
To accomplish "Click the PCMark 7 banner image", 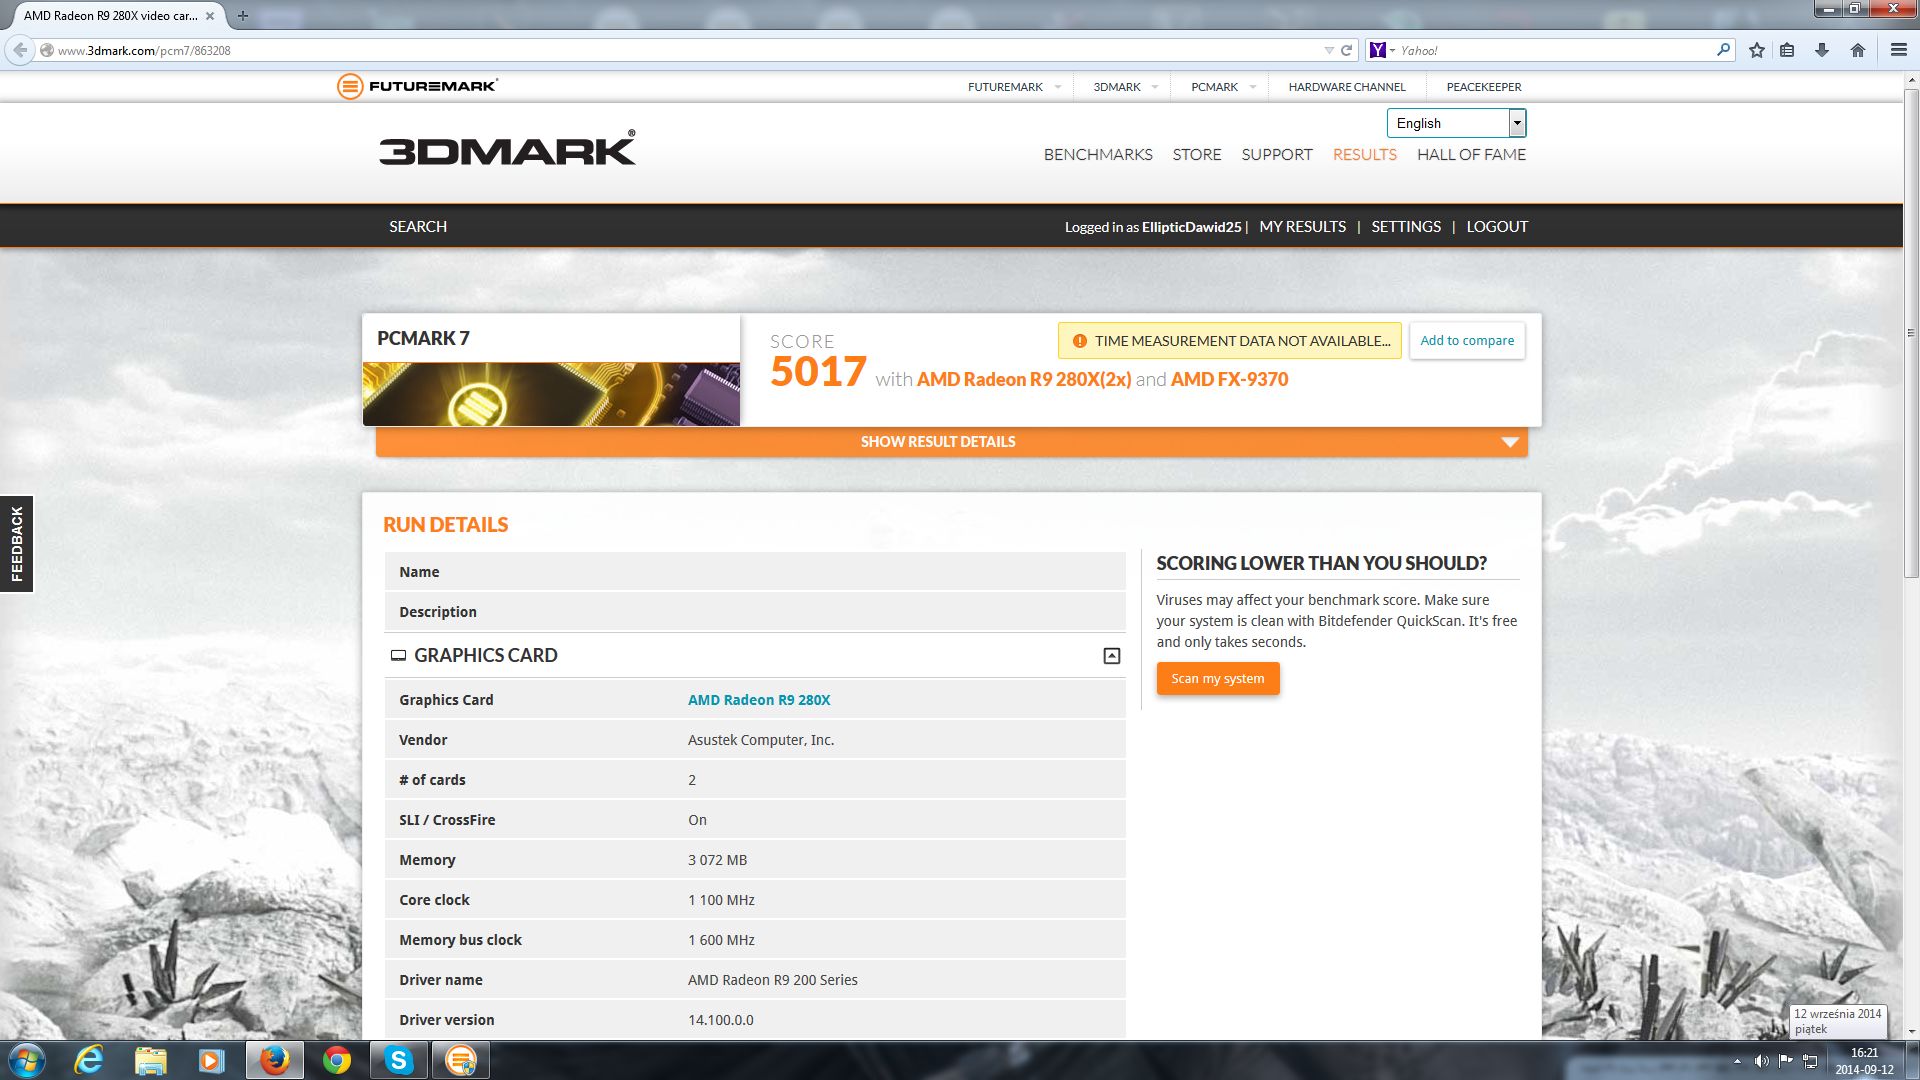I will 551,394.
